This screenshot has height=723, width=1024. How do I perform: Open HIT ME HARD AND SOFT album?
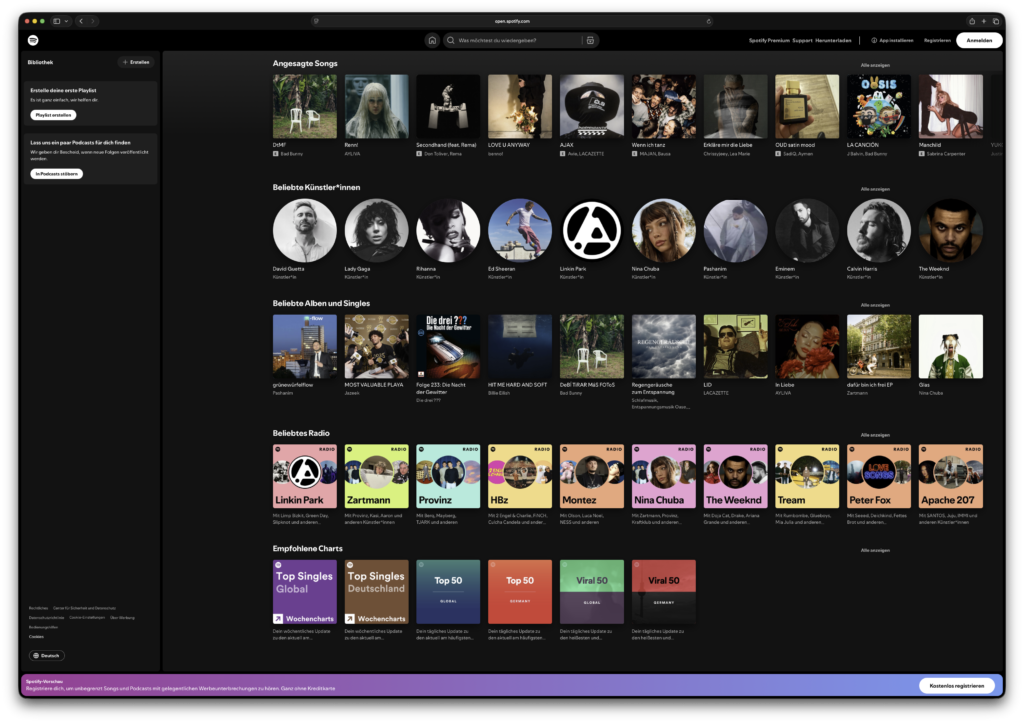pos(520,347)
